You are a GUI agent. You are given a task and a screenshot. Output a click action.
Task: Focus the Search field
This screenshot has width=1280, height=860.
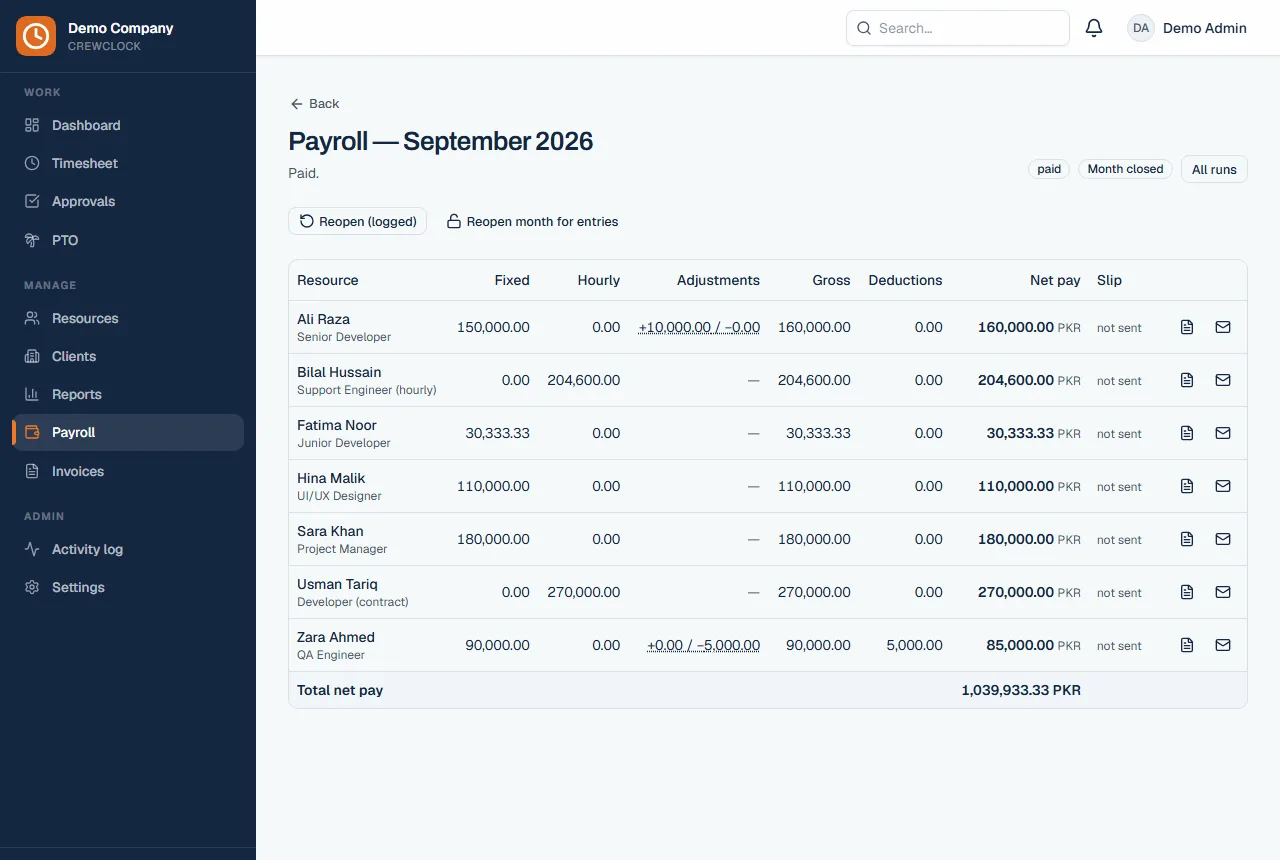pyautogui.click(x=958, y=28)
